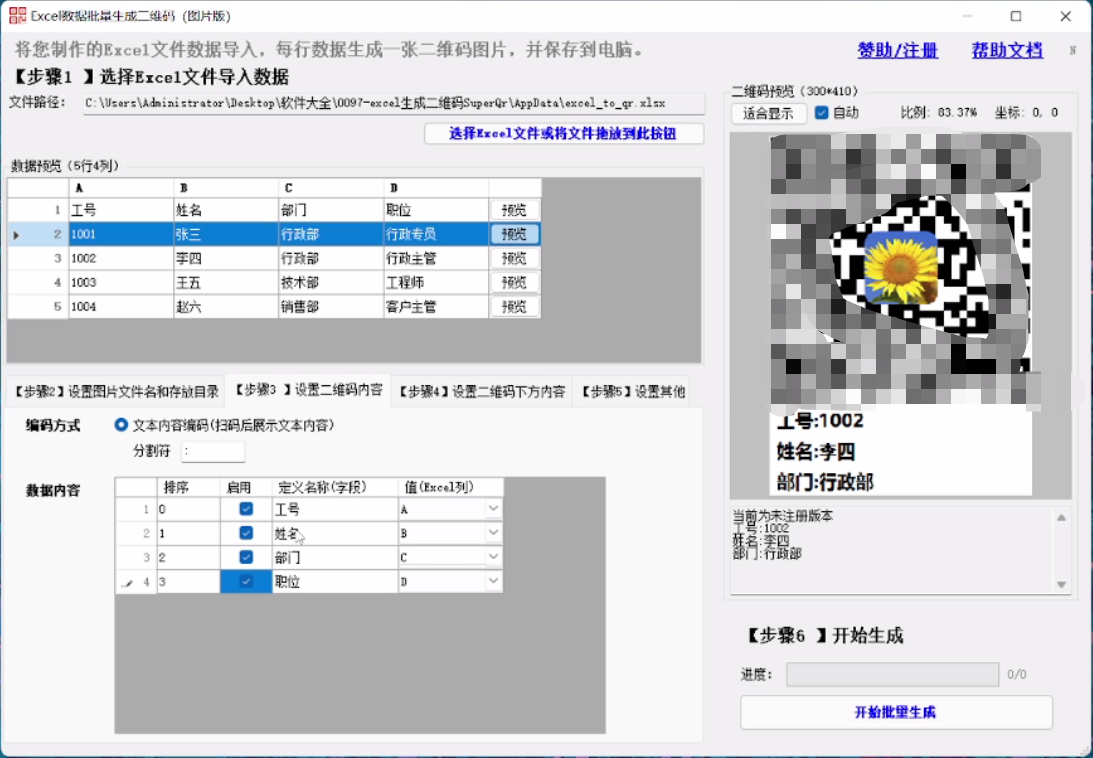Click the sunflower logo in QR preview

coord(900,266)
